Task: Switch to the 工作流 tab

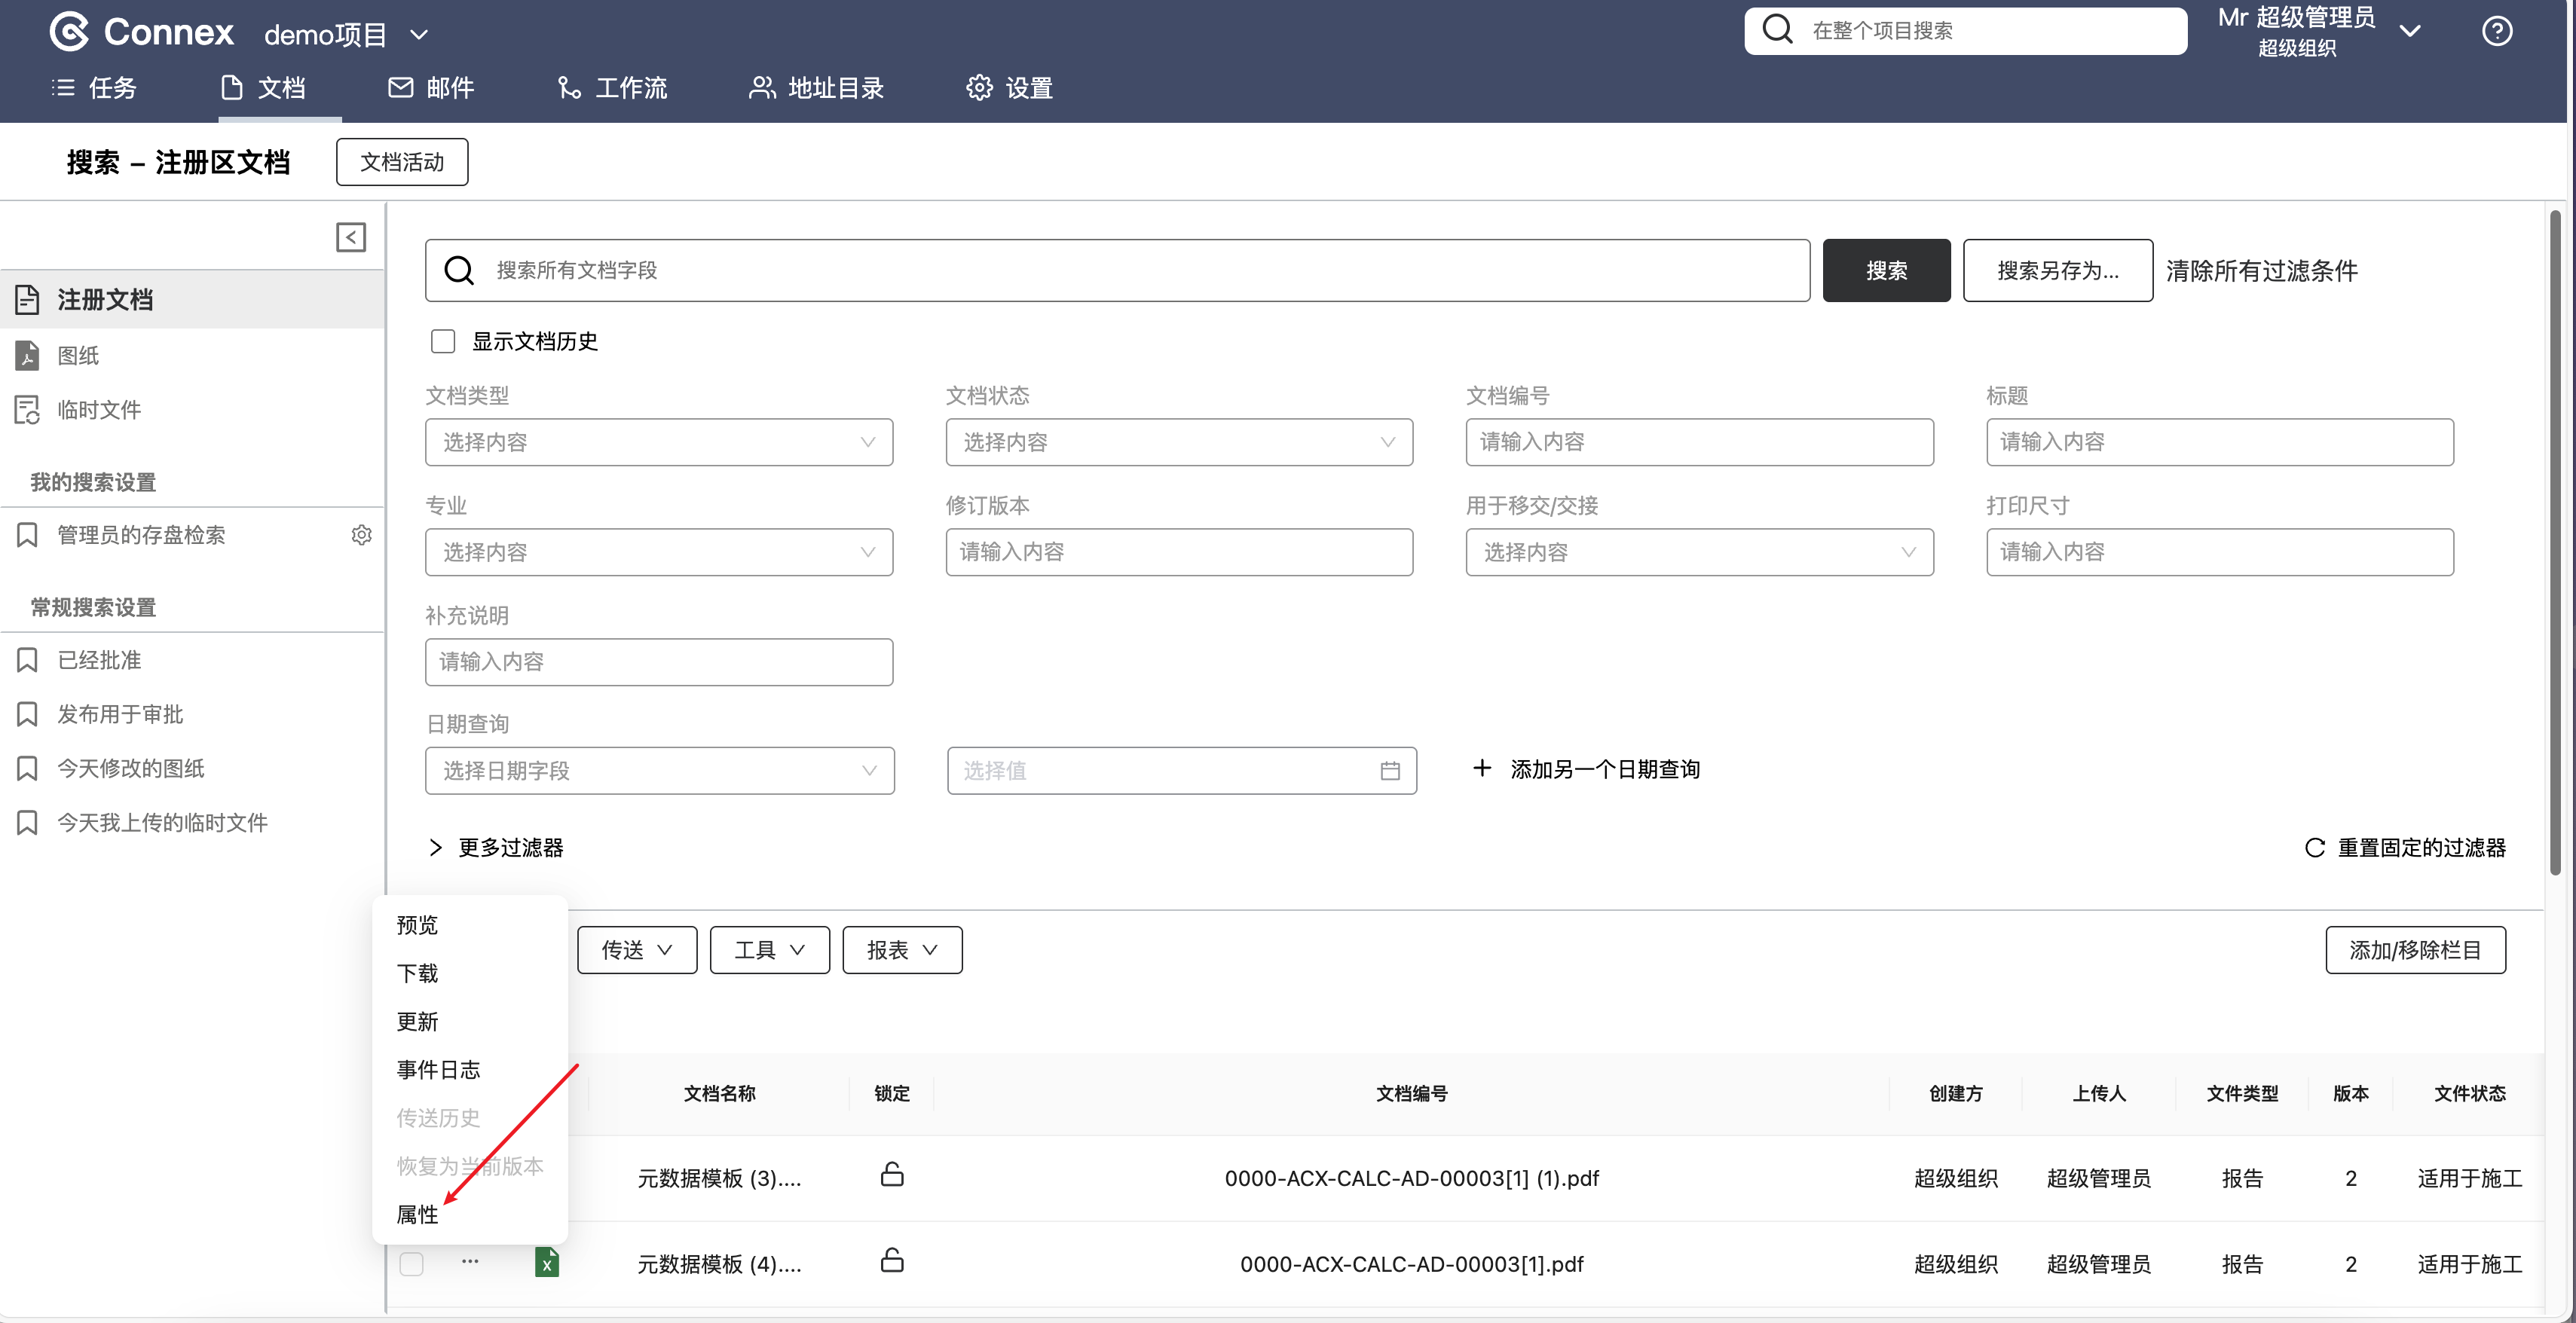Action: point(612,88)
